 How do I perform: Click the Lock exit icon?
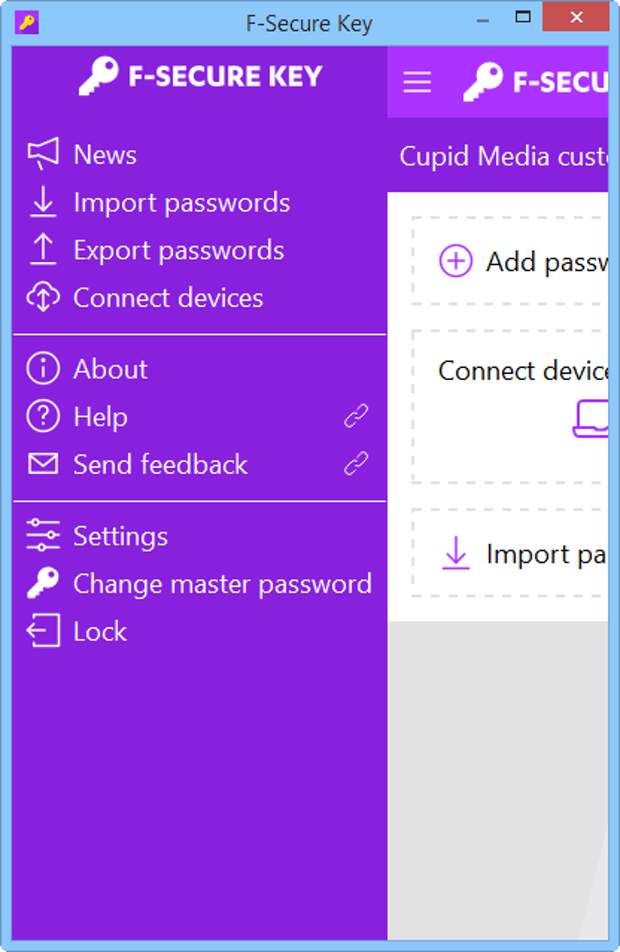click(x=43, y=632)
